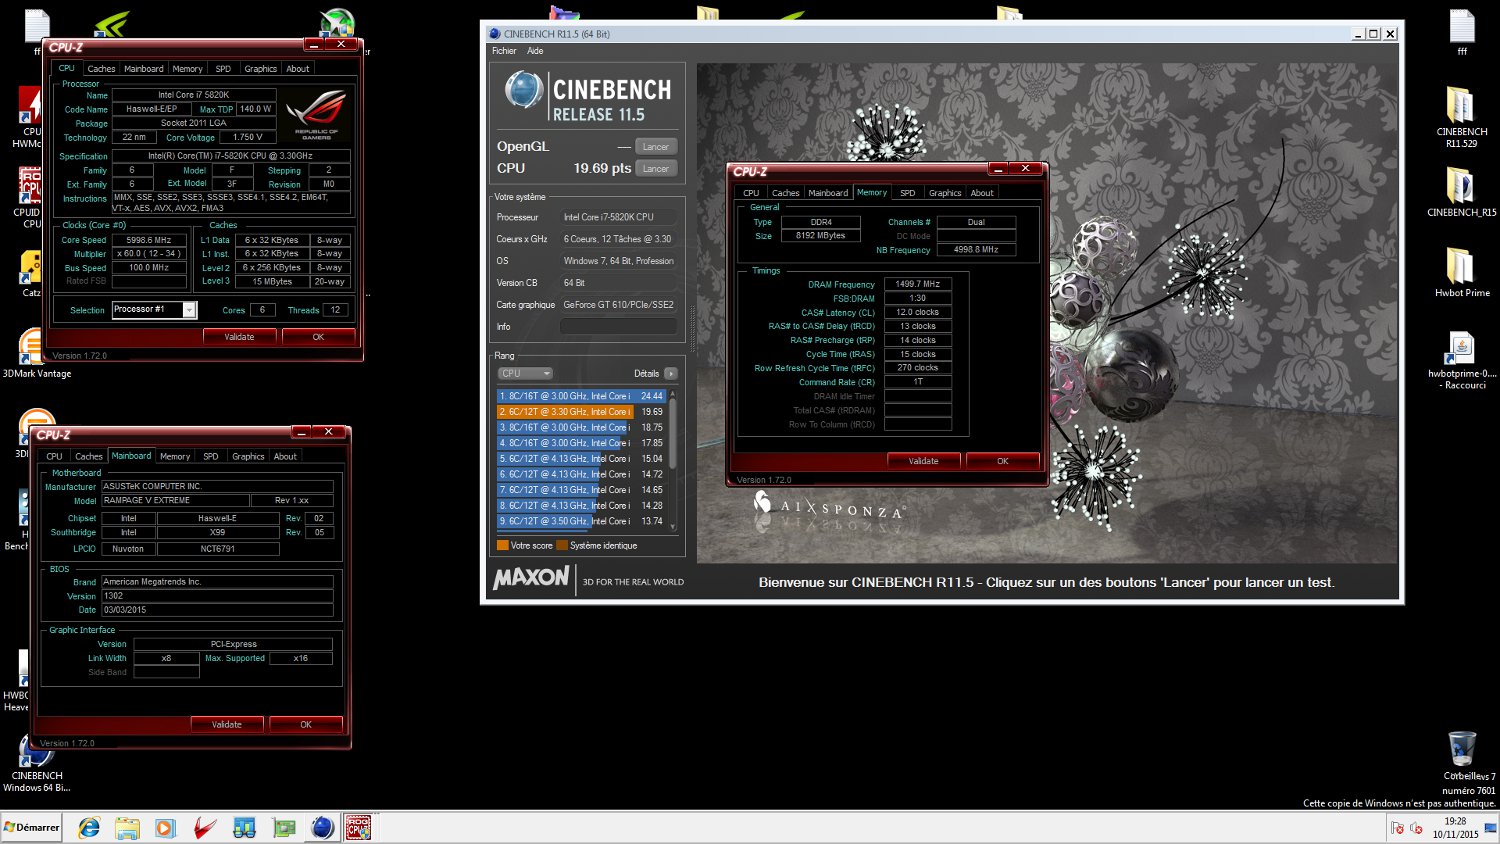
Task: Select the hwbotprime Raccourci shortcut icon
Action: [x=1462, y=360]
